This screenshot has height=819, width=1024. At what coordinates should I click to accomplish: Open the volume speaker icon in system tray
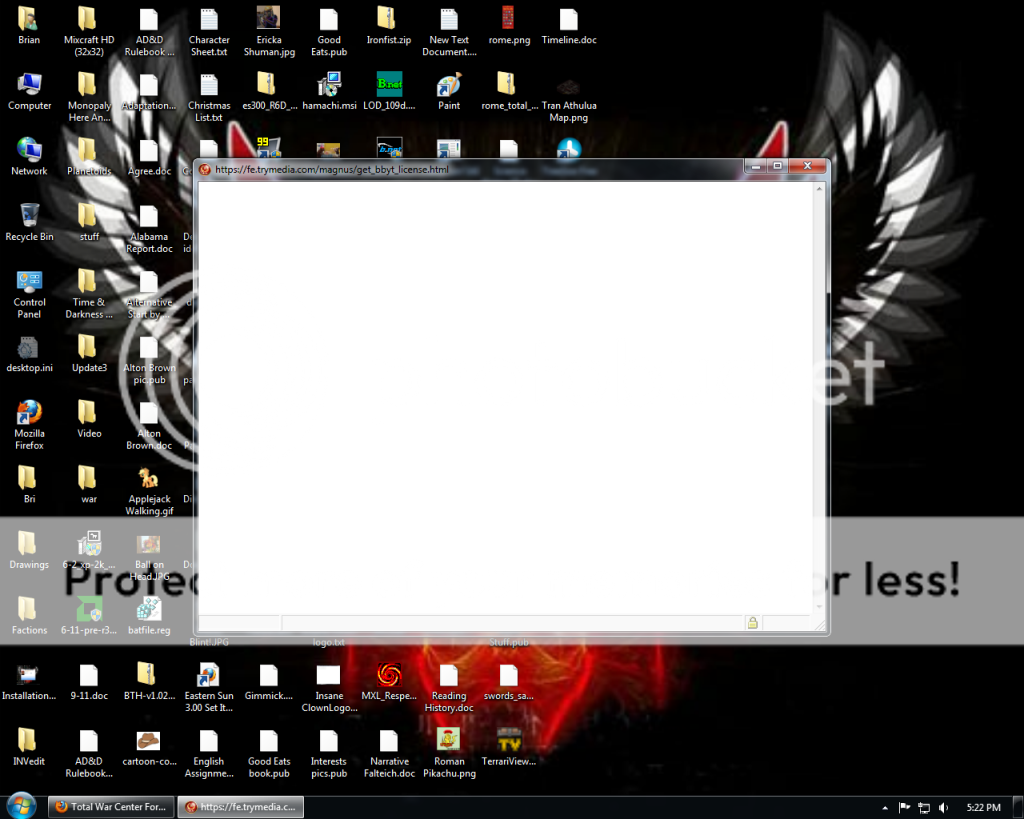click(x=943, y=807)
